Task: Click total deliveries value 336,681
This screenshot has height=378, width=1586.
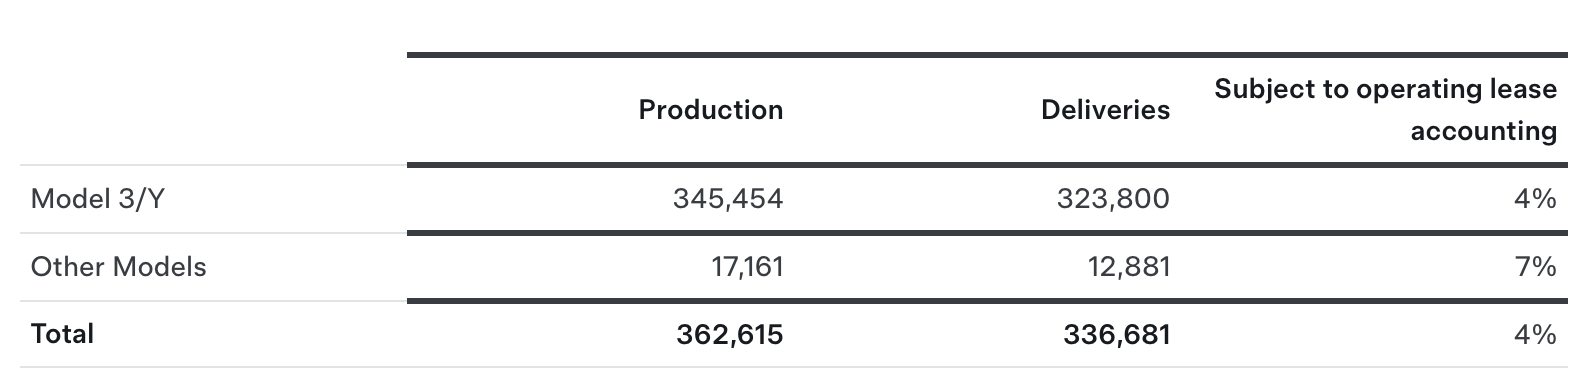Action: point(1116,334)
